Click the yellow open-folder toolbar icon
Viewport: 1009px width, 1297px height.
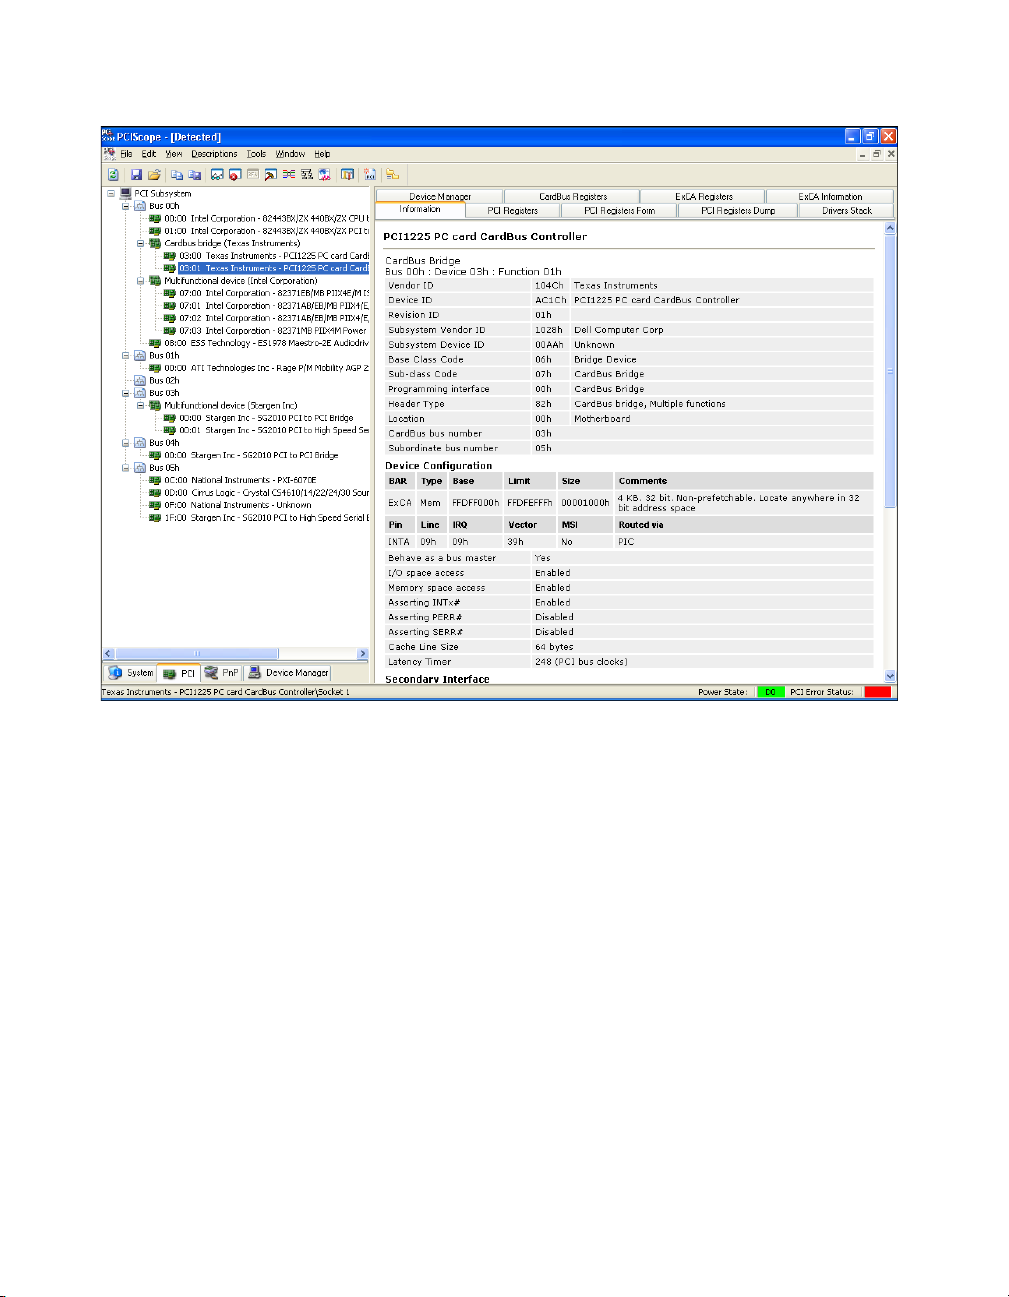tap(154, 174)
